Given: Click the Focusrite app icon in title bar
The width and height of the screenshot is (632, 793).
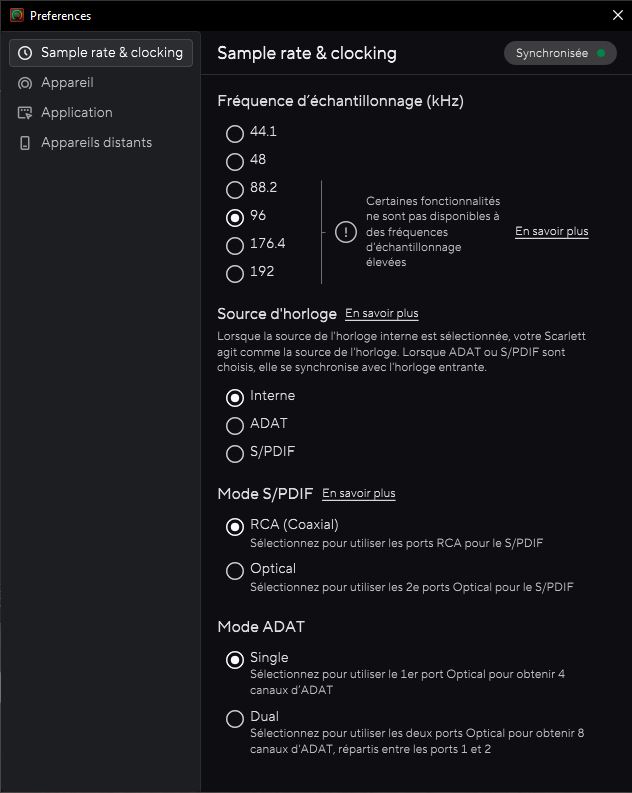Looking at the screenshot, I should (16, 15).
